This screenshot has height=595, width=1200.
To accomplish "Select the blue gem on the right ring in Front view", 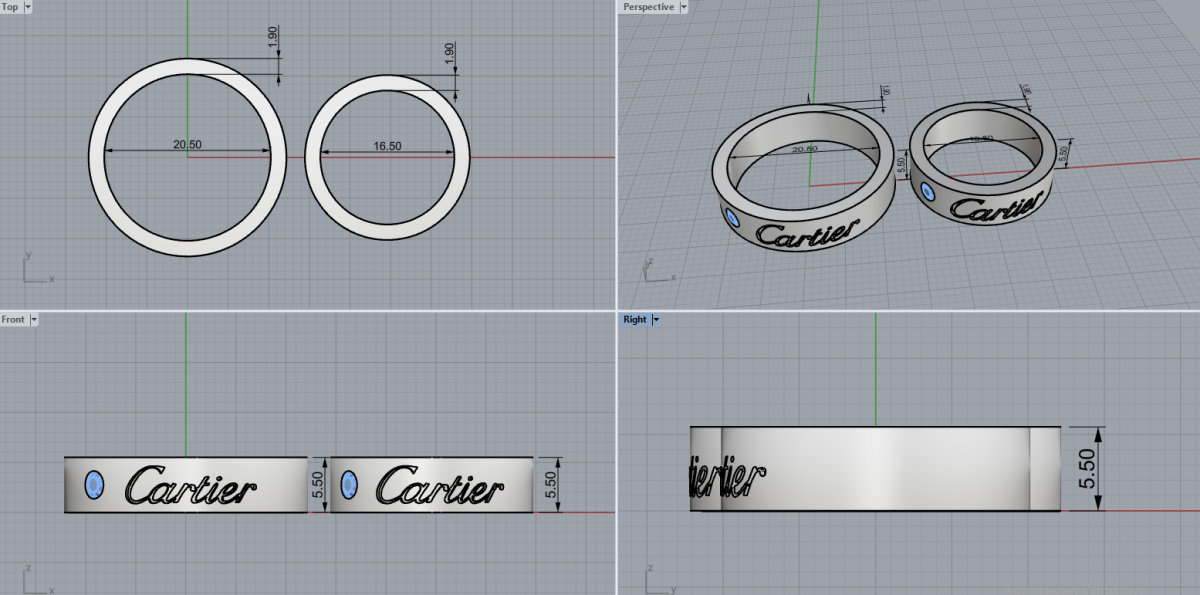I will tap(349, 486).
